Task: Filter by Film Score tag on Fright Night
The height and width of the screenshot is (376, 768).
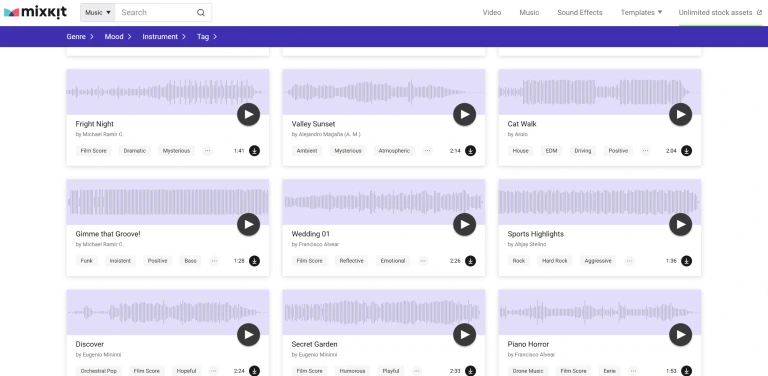Action: (x=93, y=151)
